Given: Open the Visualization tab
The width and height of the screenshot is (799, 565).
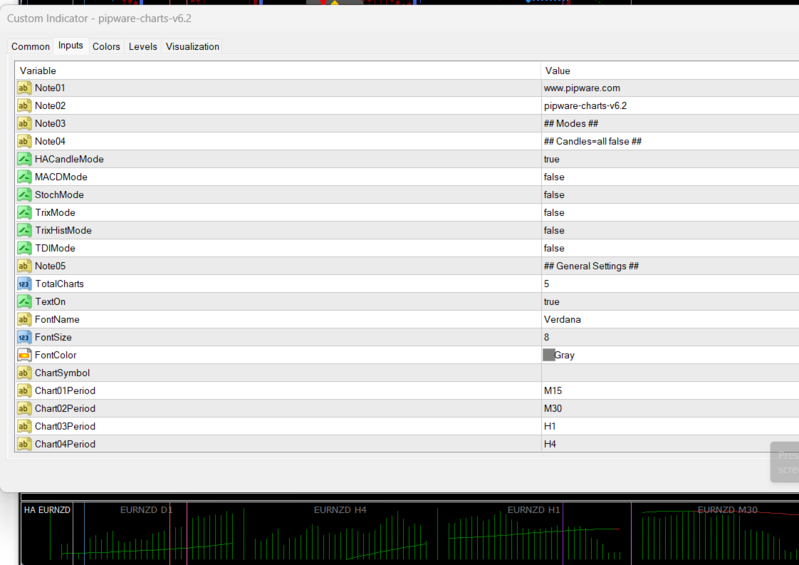Looking at the screenshot, I should 193,46.
